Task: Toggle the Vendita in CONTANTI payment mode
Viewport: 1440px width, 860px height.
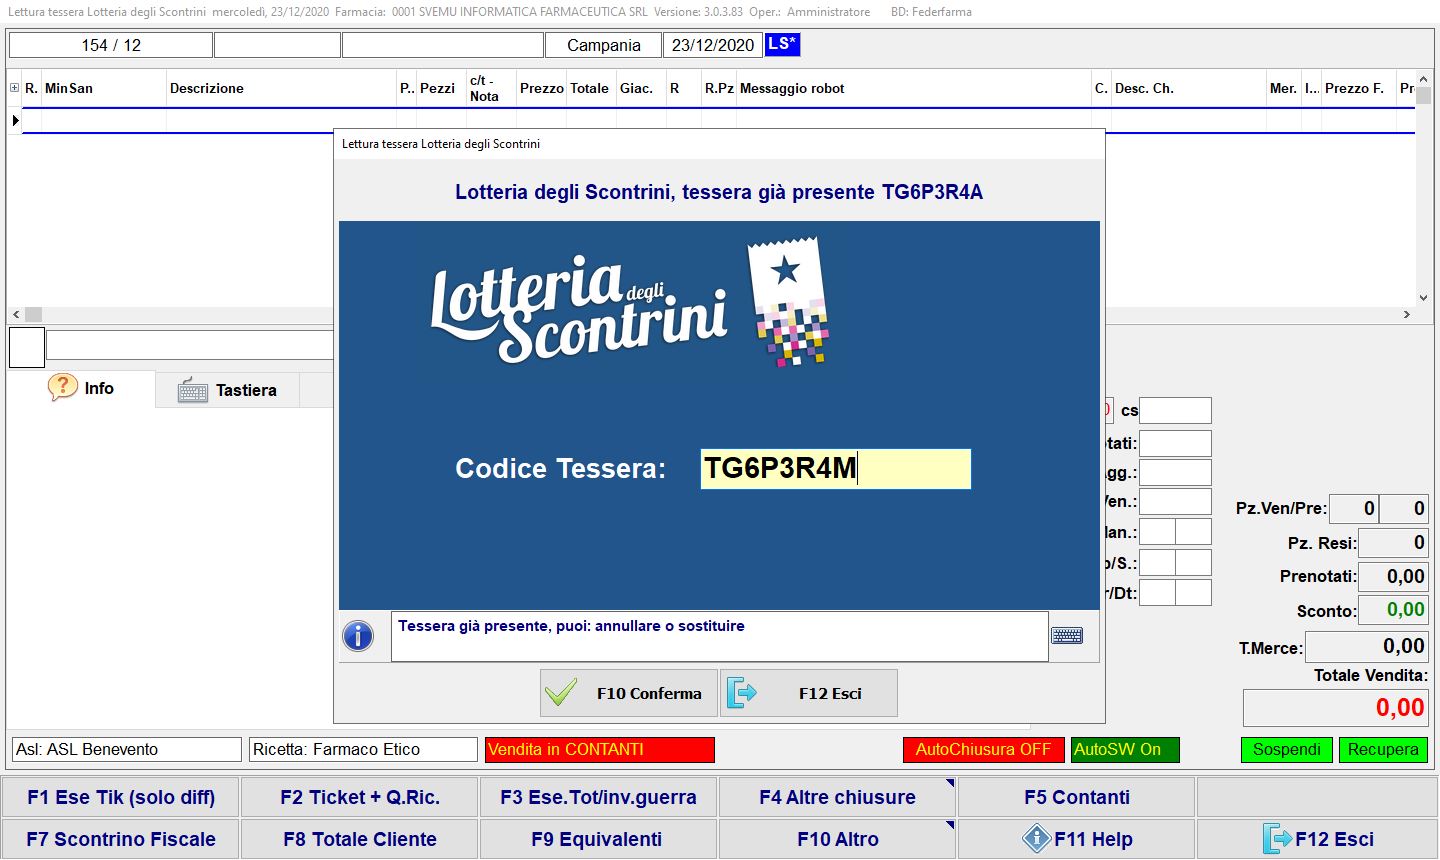Action: point(600,750)
